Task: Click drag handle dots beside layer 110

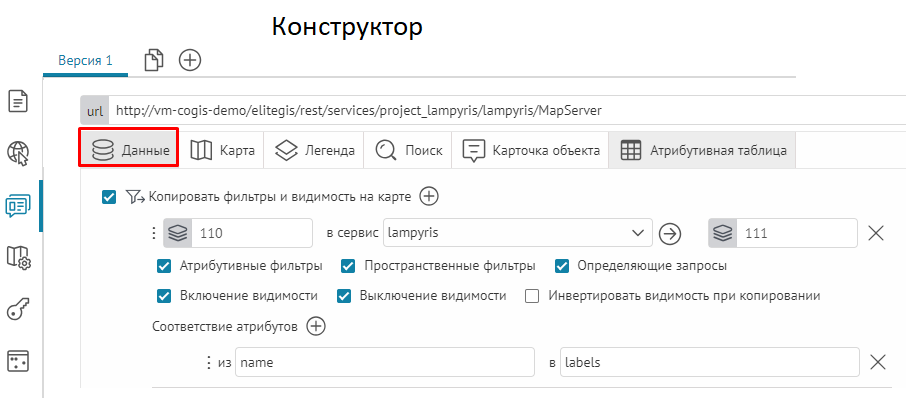Action: 154,233
